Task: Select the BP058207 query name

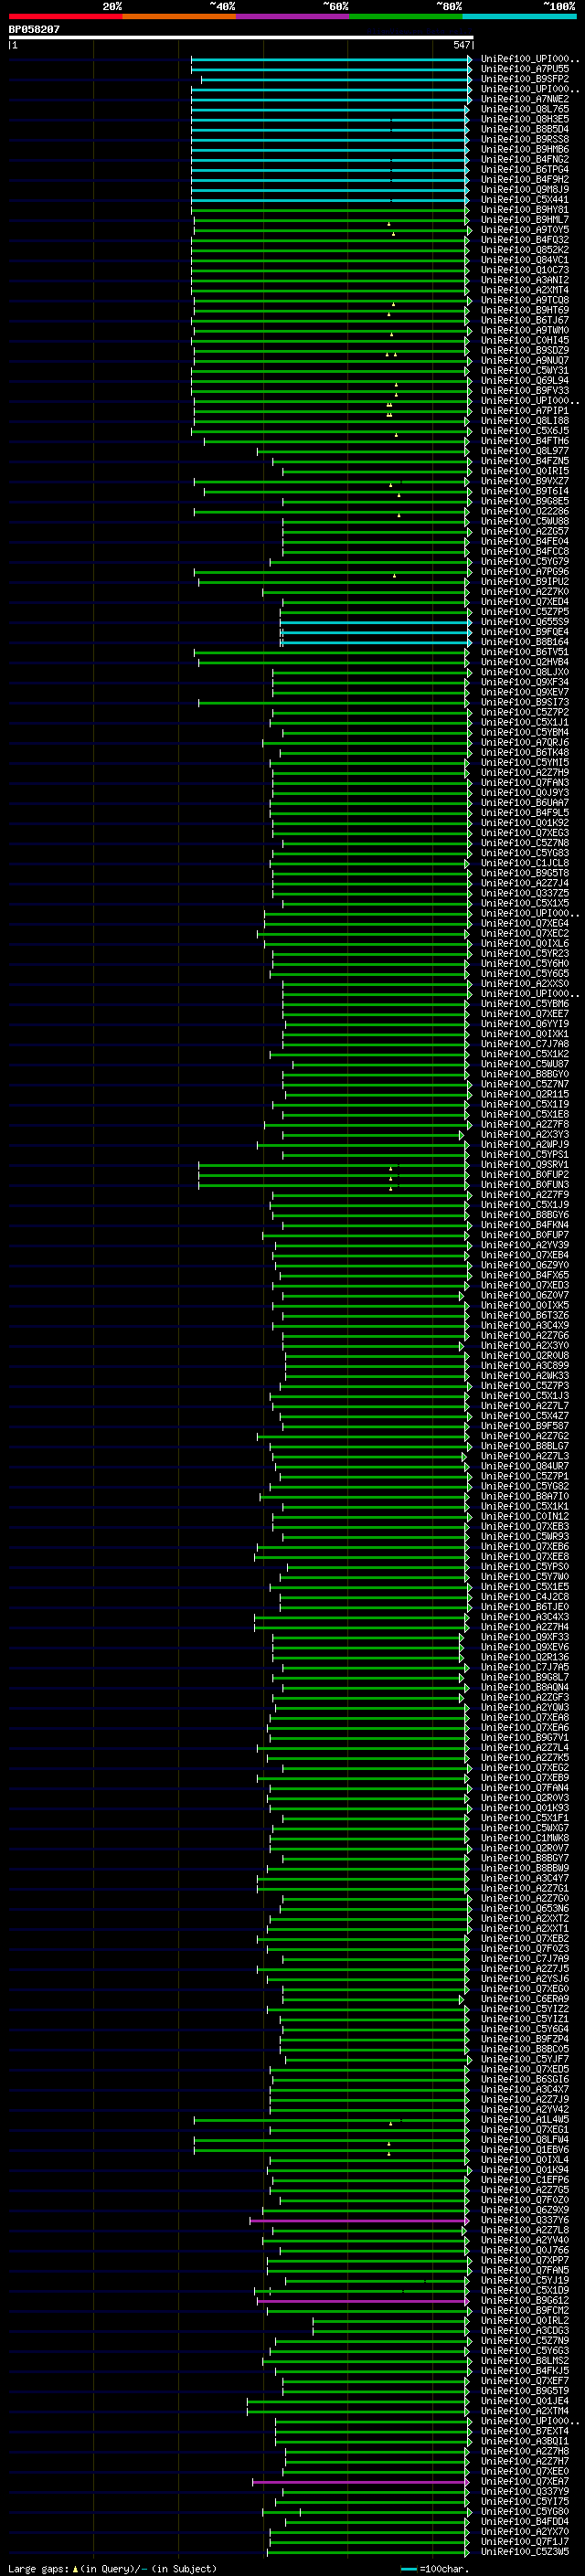Action: click(x=34, y=30)
